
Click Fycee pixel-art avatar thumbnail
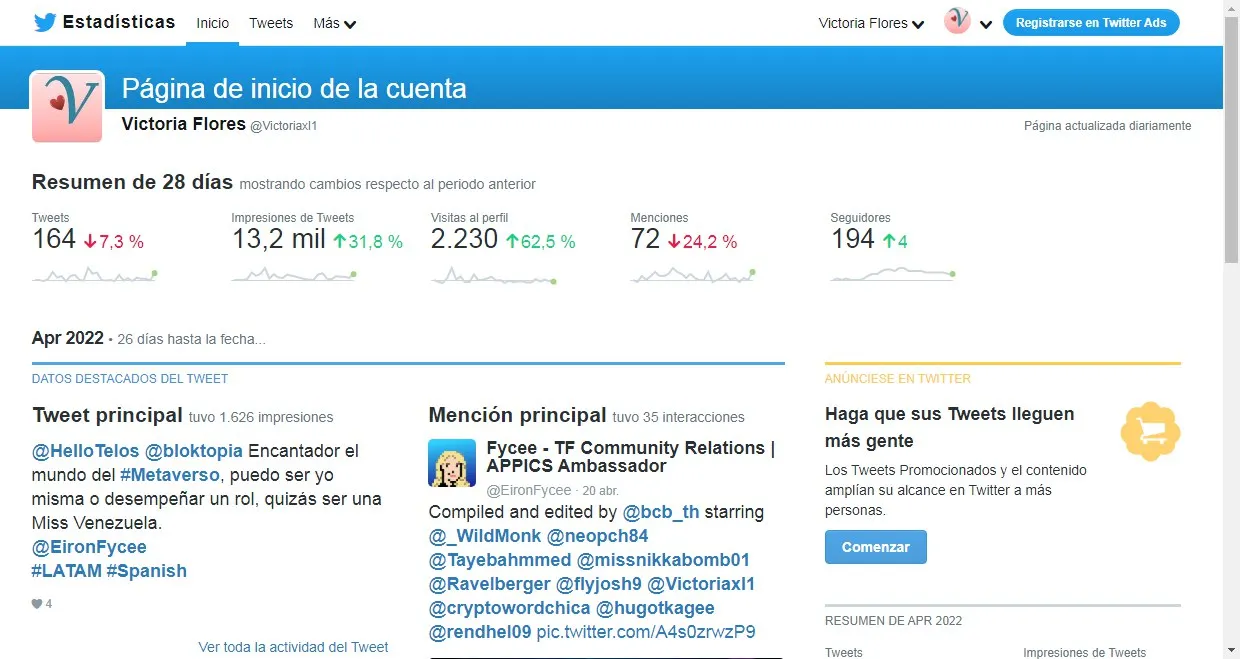452,463
